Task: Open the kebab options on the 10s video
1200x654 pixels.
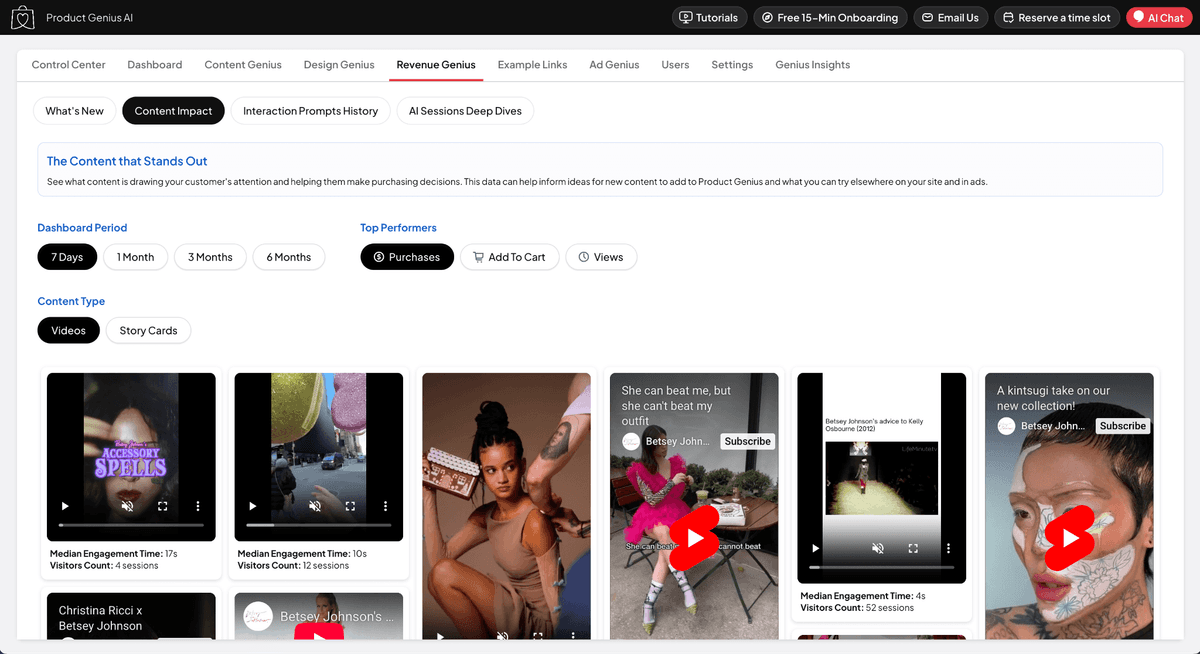Action: 385,506
